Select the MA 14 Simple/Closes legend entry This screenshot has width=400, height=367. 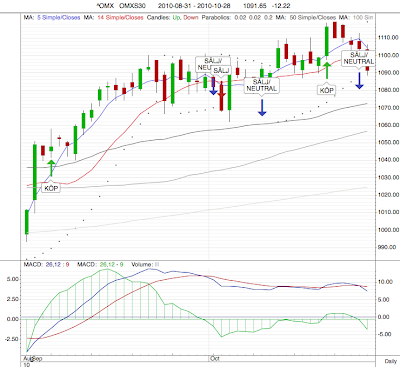[x=113, y=17]
